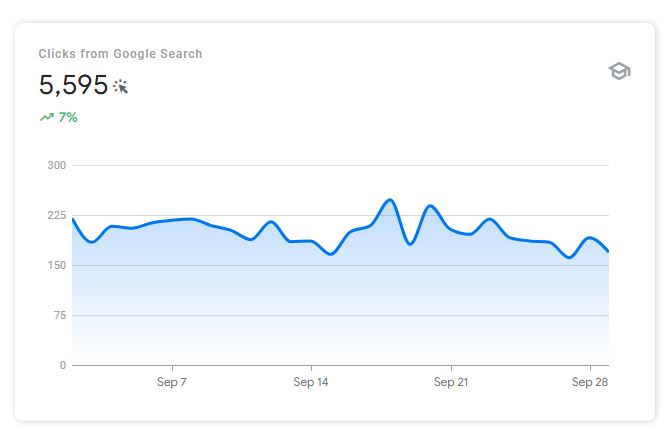664x430 pixels.
Task: Click the 0 y-axis label
Action: (x=62, y=365)
